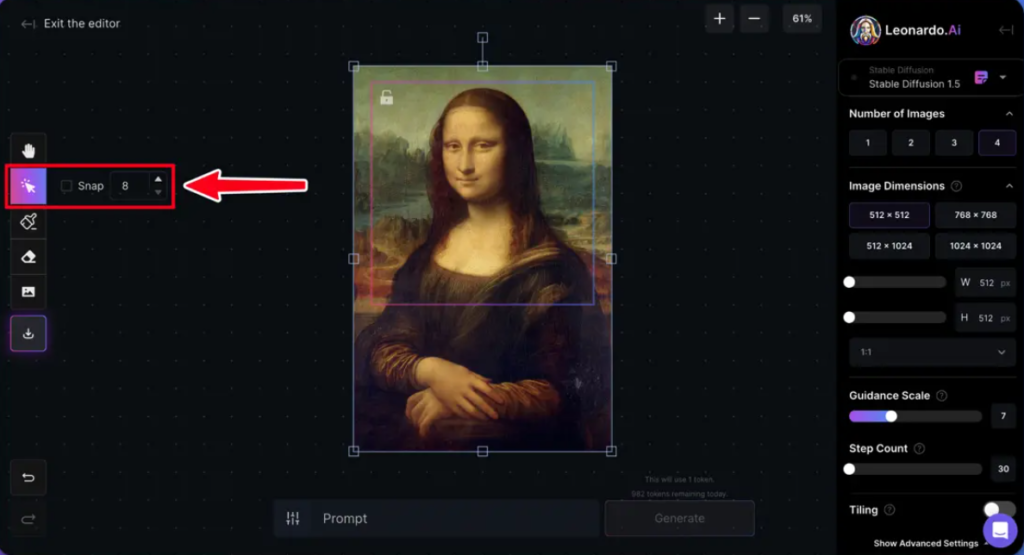Image resolution: width=1024 pixels, height=555 pixels.
Task: Select the Eraser tool
Action: 28,257
